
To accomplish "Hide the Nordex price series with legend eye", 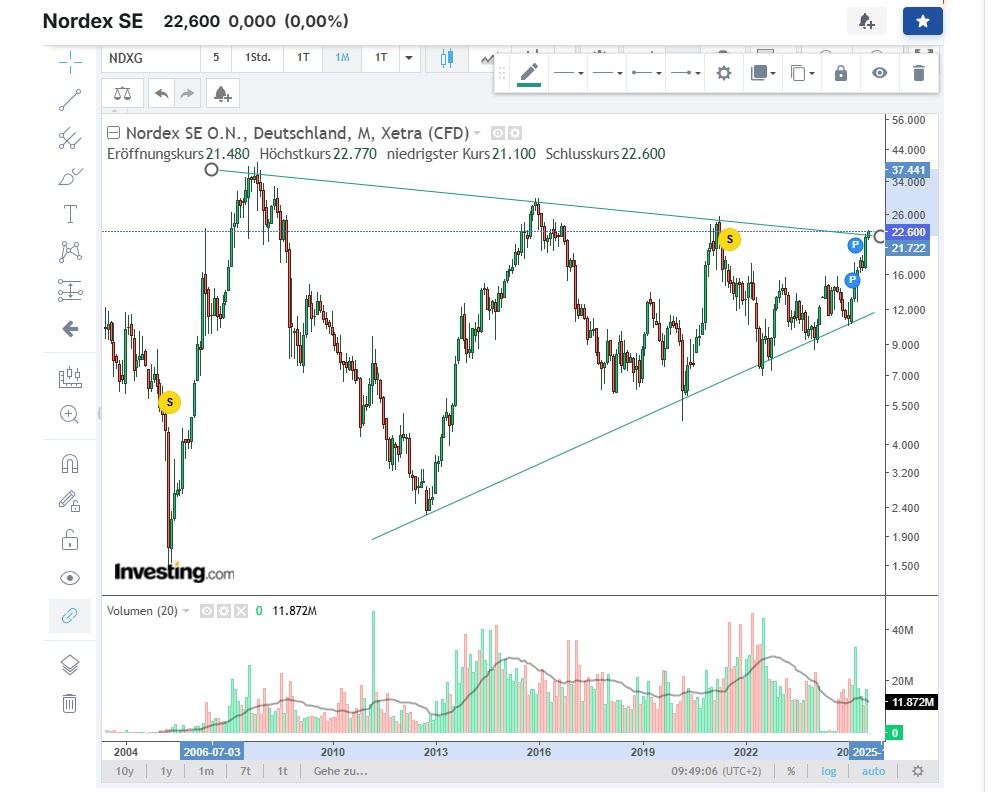I will click(x=498, y=133).
